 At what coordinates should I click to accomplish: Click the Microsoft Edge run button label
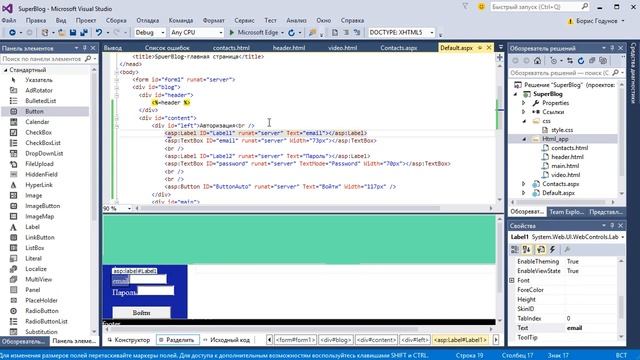click(258, 32)
